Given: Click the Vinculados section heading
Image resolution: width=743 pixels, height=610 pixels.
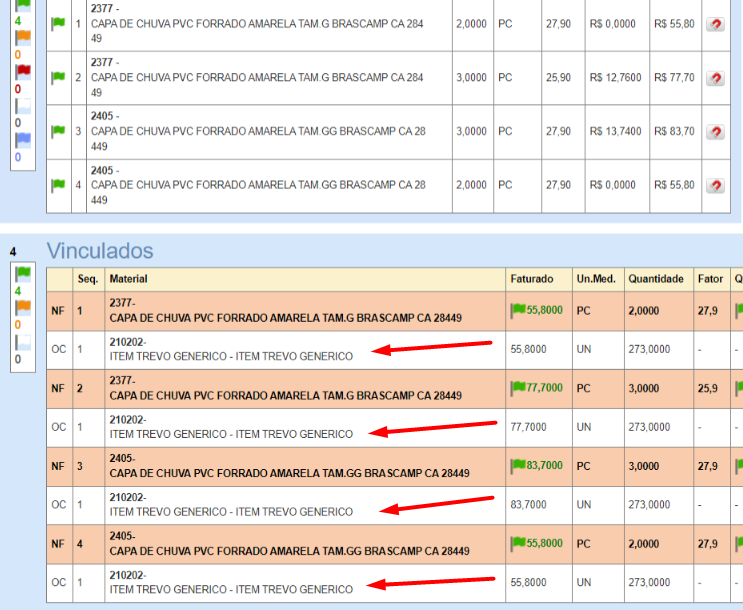Looking at the screenshot, I should [100, 250].
